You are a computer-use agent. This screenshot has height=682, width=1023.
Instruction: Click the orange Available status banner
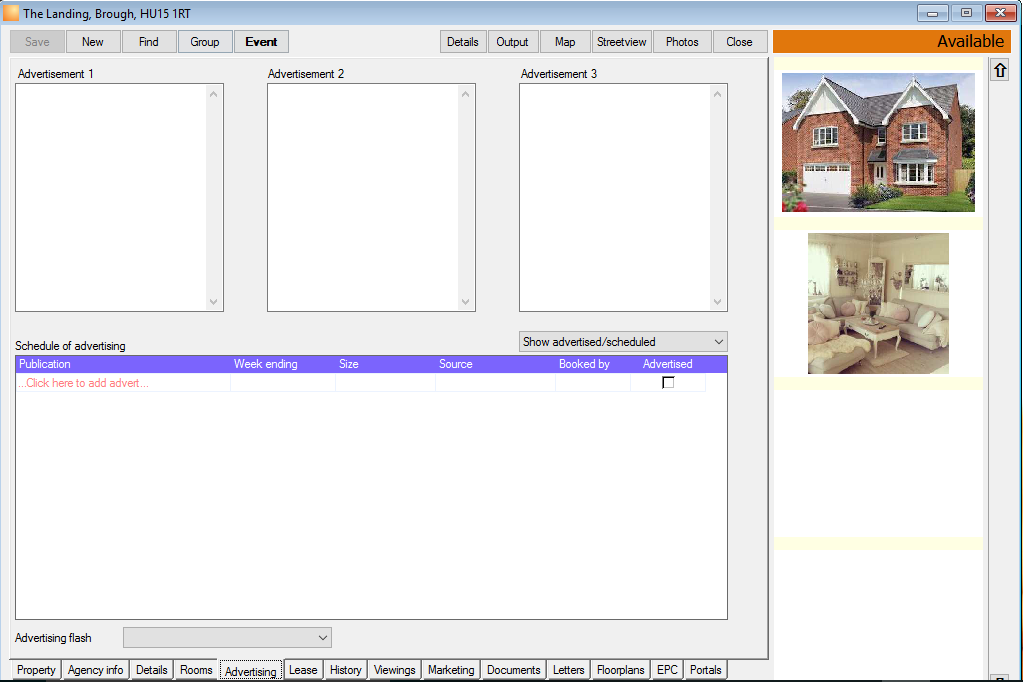click(892, 42)
